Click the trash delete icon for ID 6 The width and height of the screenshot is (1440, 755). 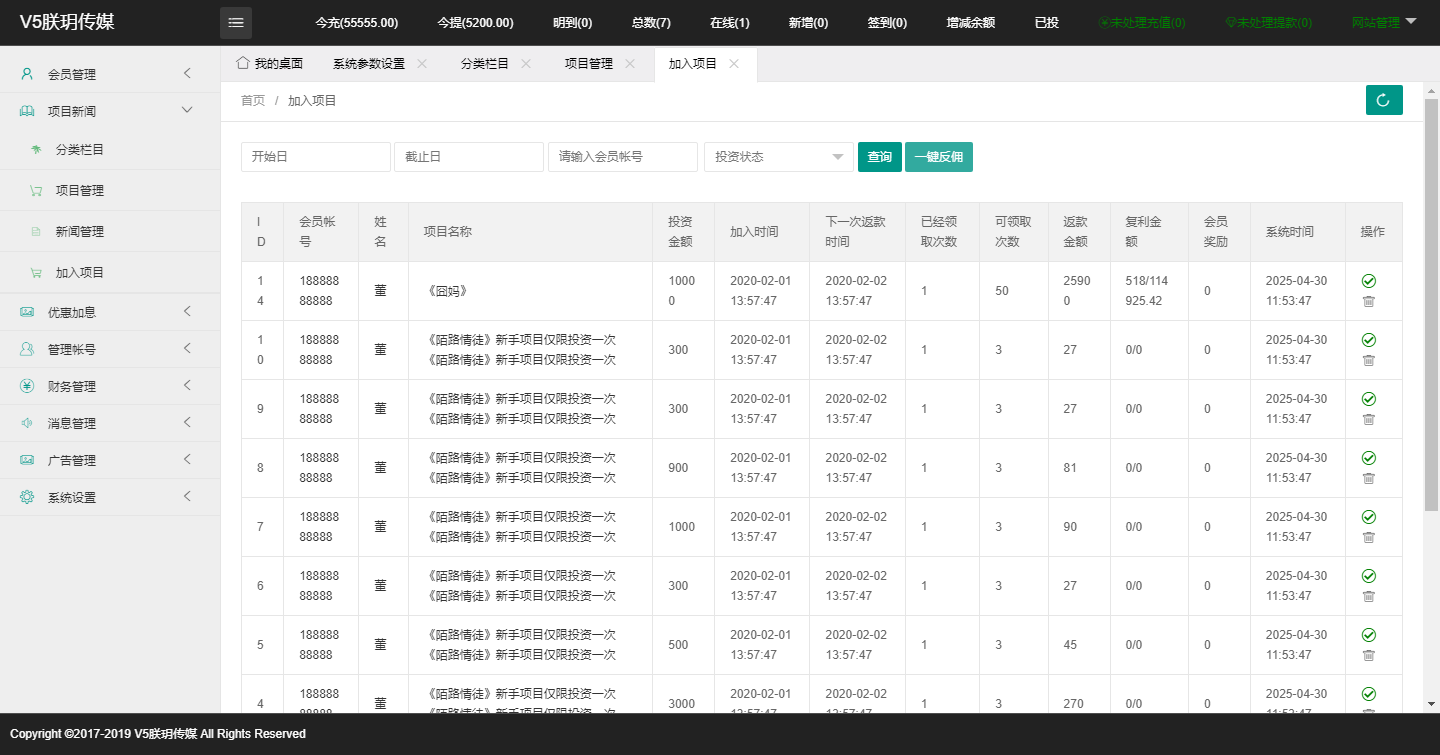1369,596
